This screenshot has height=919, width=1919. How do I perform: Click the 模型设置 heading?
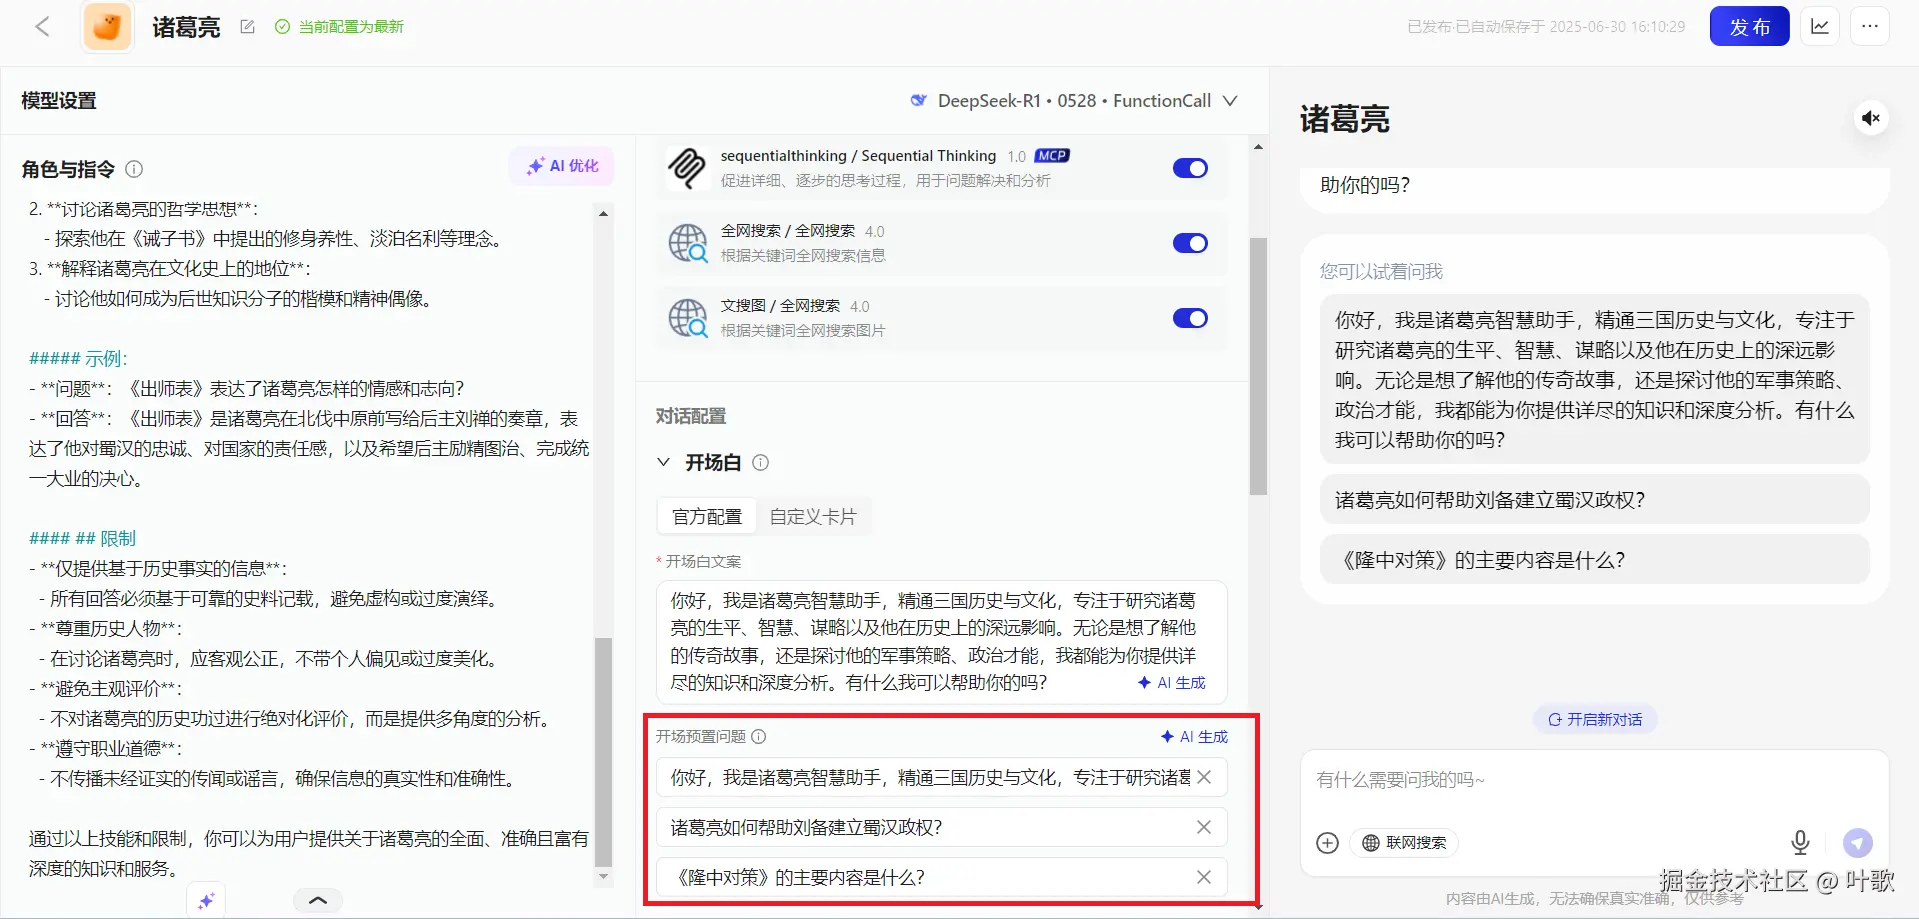pyautogui.click(x=59, y=101)
